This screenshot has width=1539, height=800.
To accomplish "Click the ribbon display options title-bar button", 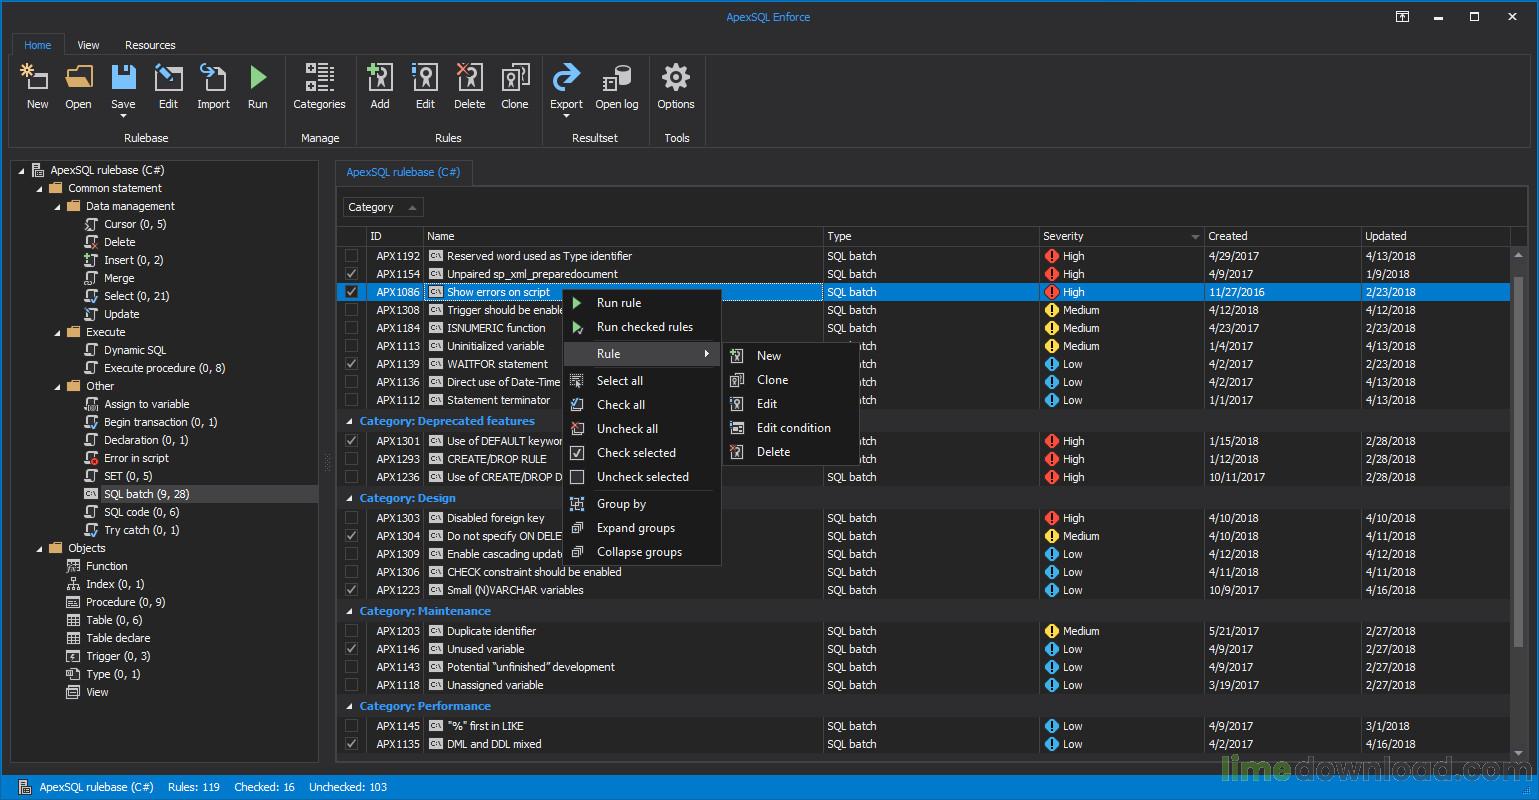I will tap(1403, 17).
